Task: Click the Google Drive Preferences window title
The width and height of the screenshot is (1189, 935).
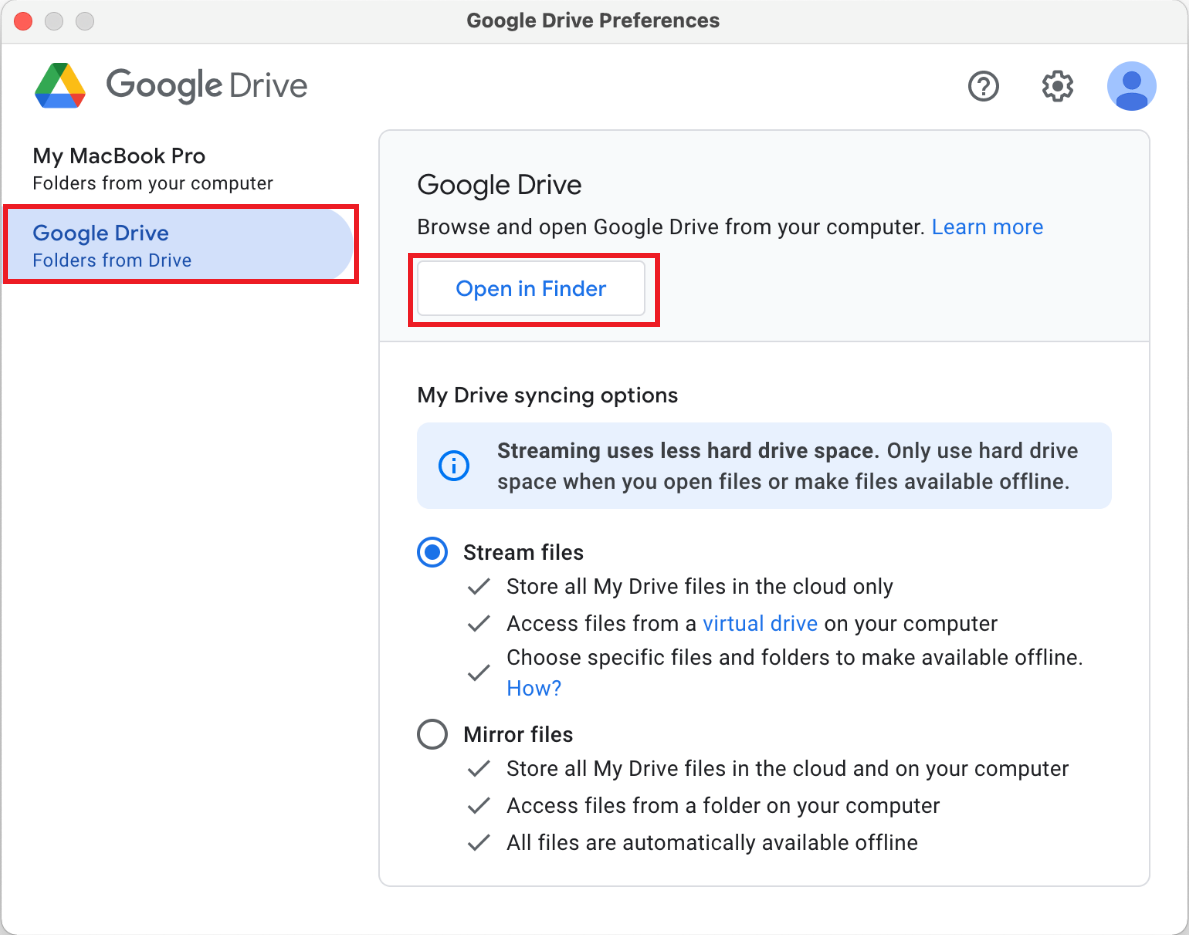Action: (x=593, y=20)
